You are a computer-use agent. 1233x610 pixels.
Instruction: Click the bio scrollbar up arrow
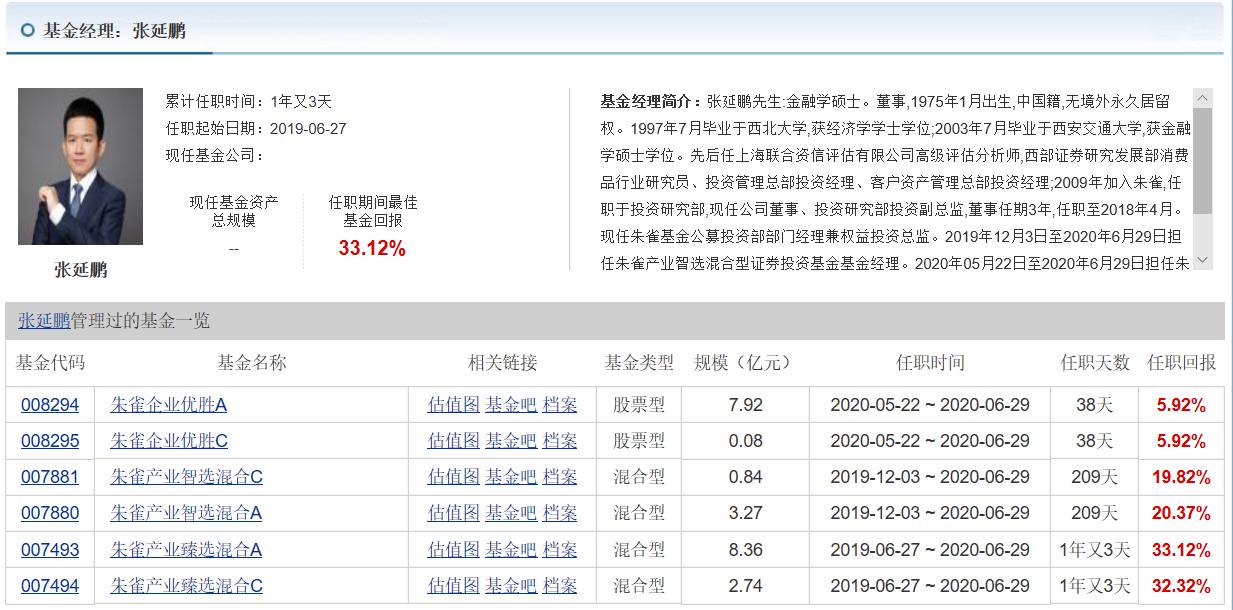pos(1203,98)
